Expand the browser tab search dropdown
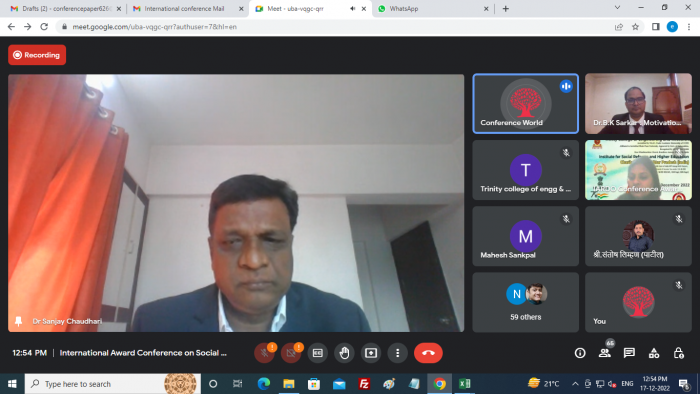Viewport: 700px width, 394px height. point(617,8)
